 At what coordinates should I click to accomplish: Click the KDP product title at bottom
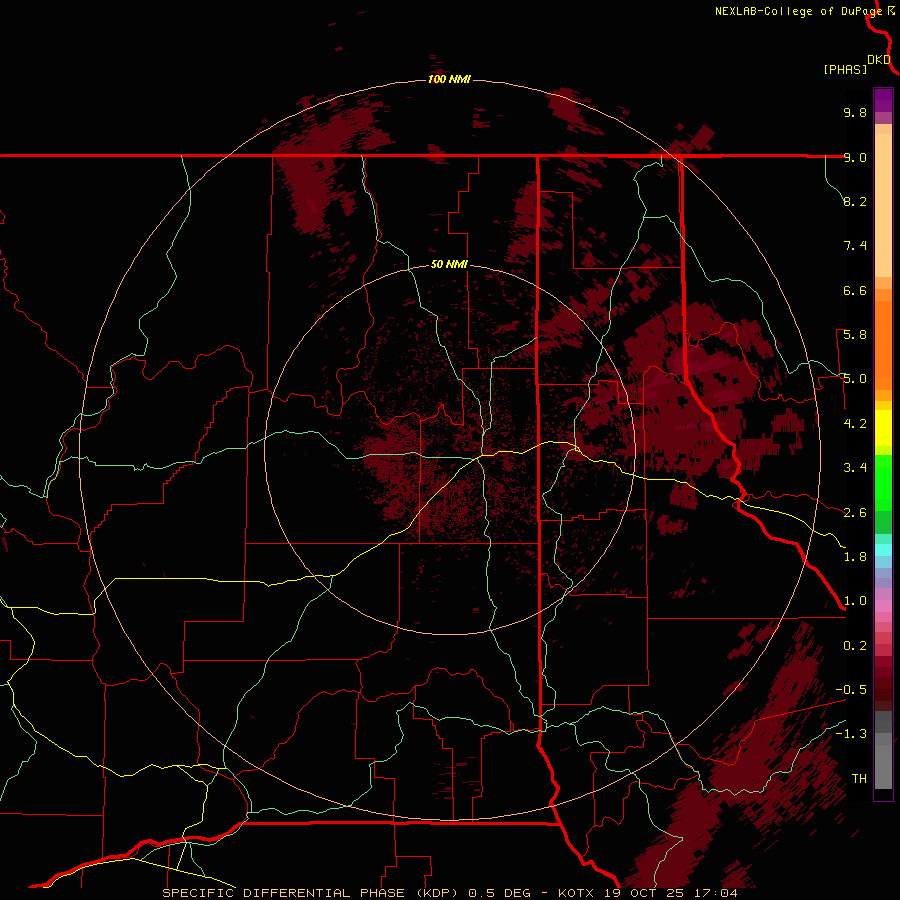pos(449,893)
